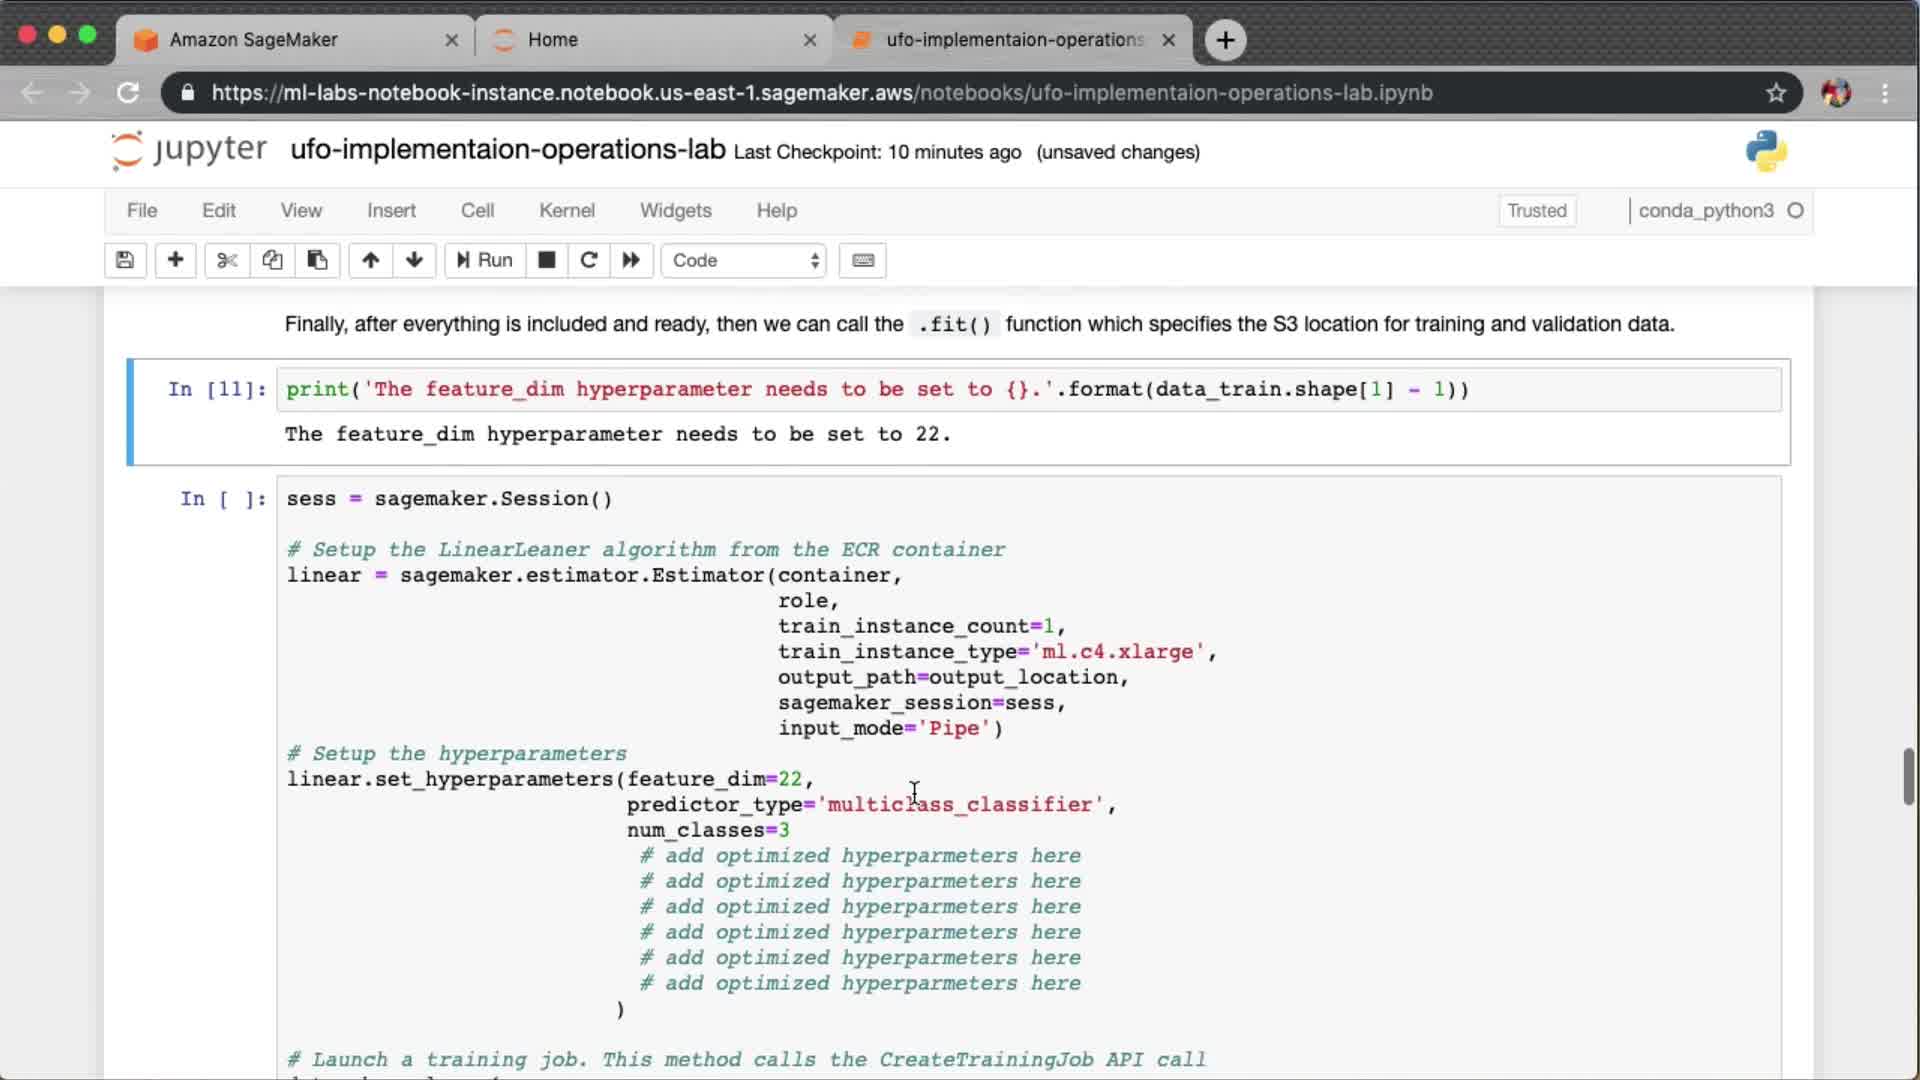Toggle the Trusted notebook indicator

click(x=1537, y=211)
